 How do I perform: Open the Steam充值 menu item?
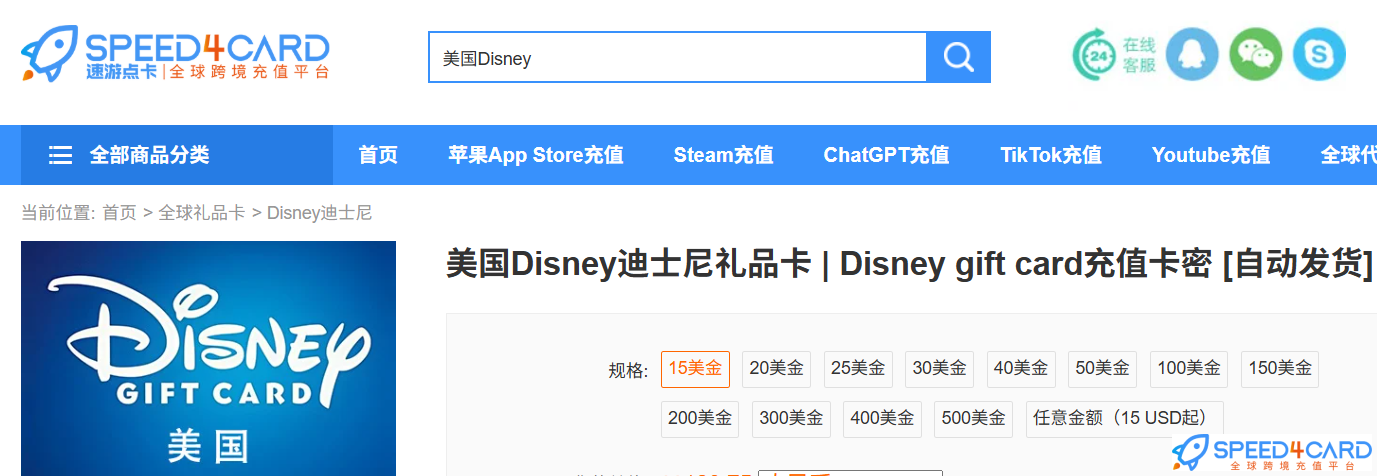pyautogui.click(x=724, y=155)
